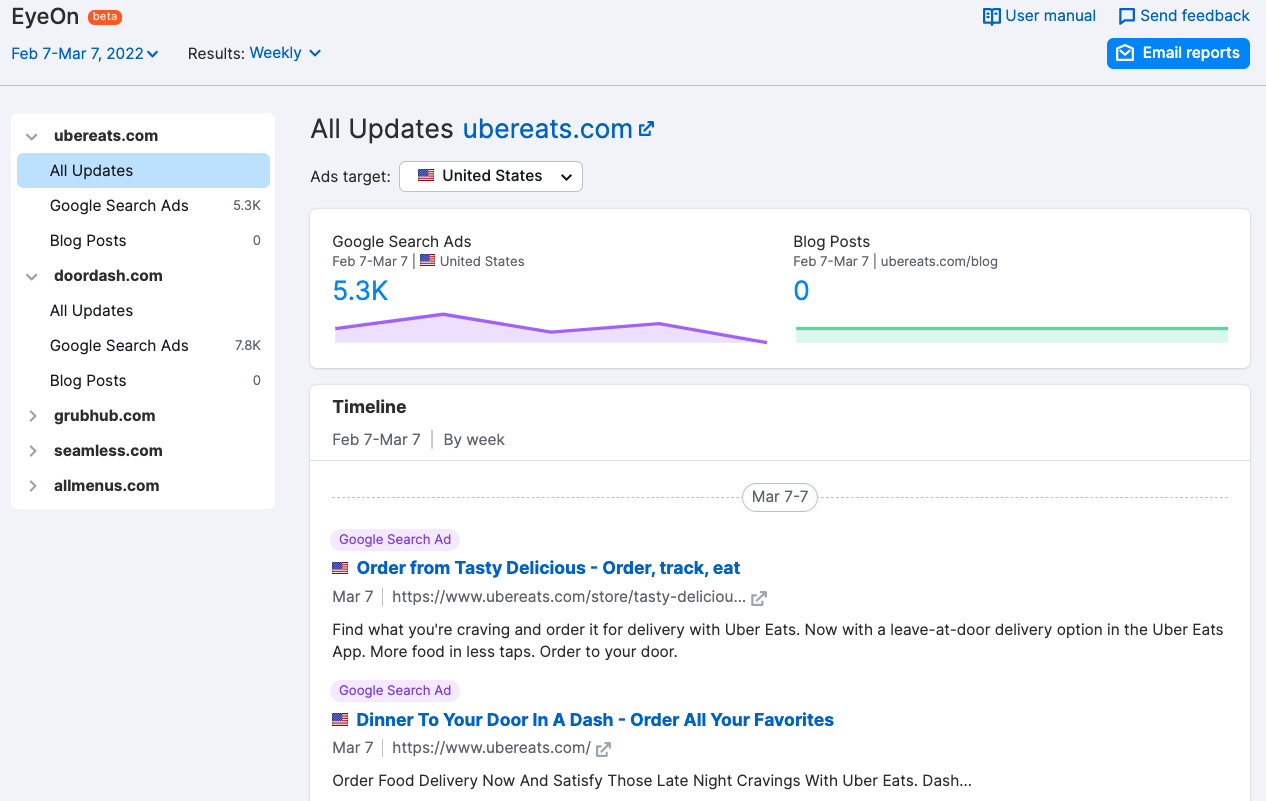Click the tasty-delicious store URL text
The width and height of the screenshot is (1266, 801).
click(568, 597)
